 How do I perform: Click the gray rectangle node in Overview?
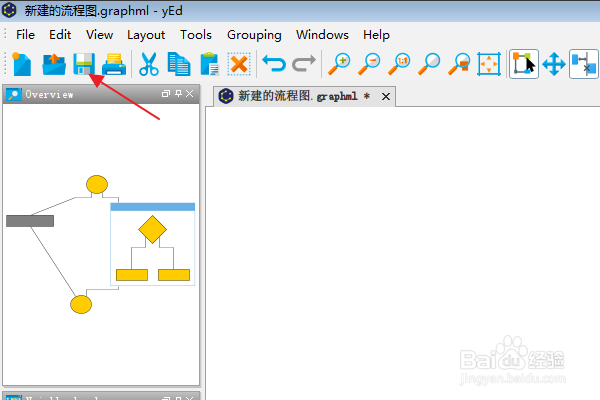point(30,221)
